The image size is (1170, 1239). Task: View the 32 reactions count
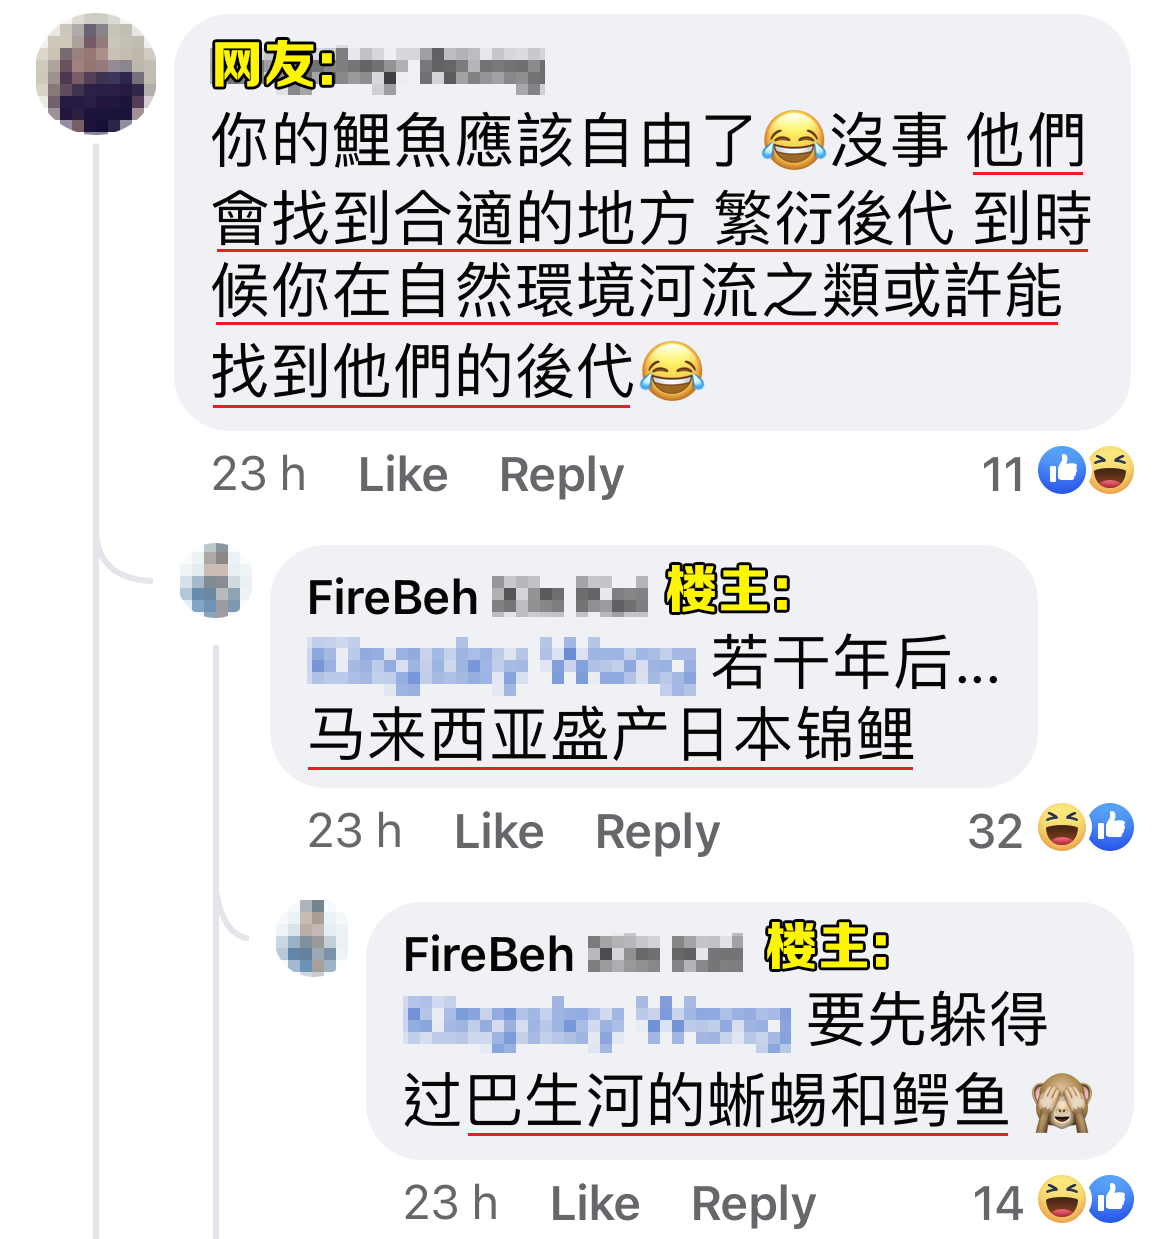[x=995, y=832]
